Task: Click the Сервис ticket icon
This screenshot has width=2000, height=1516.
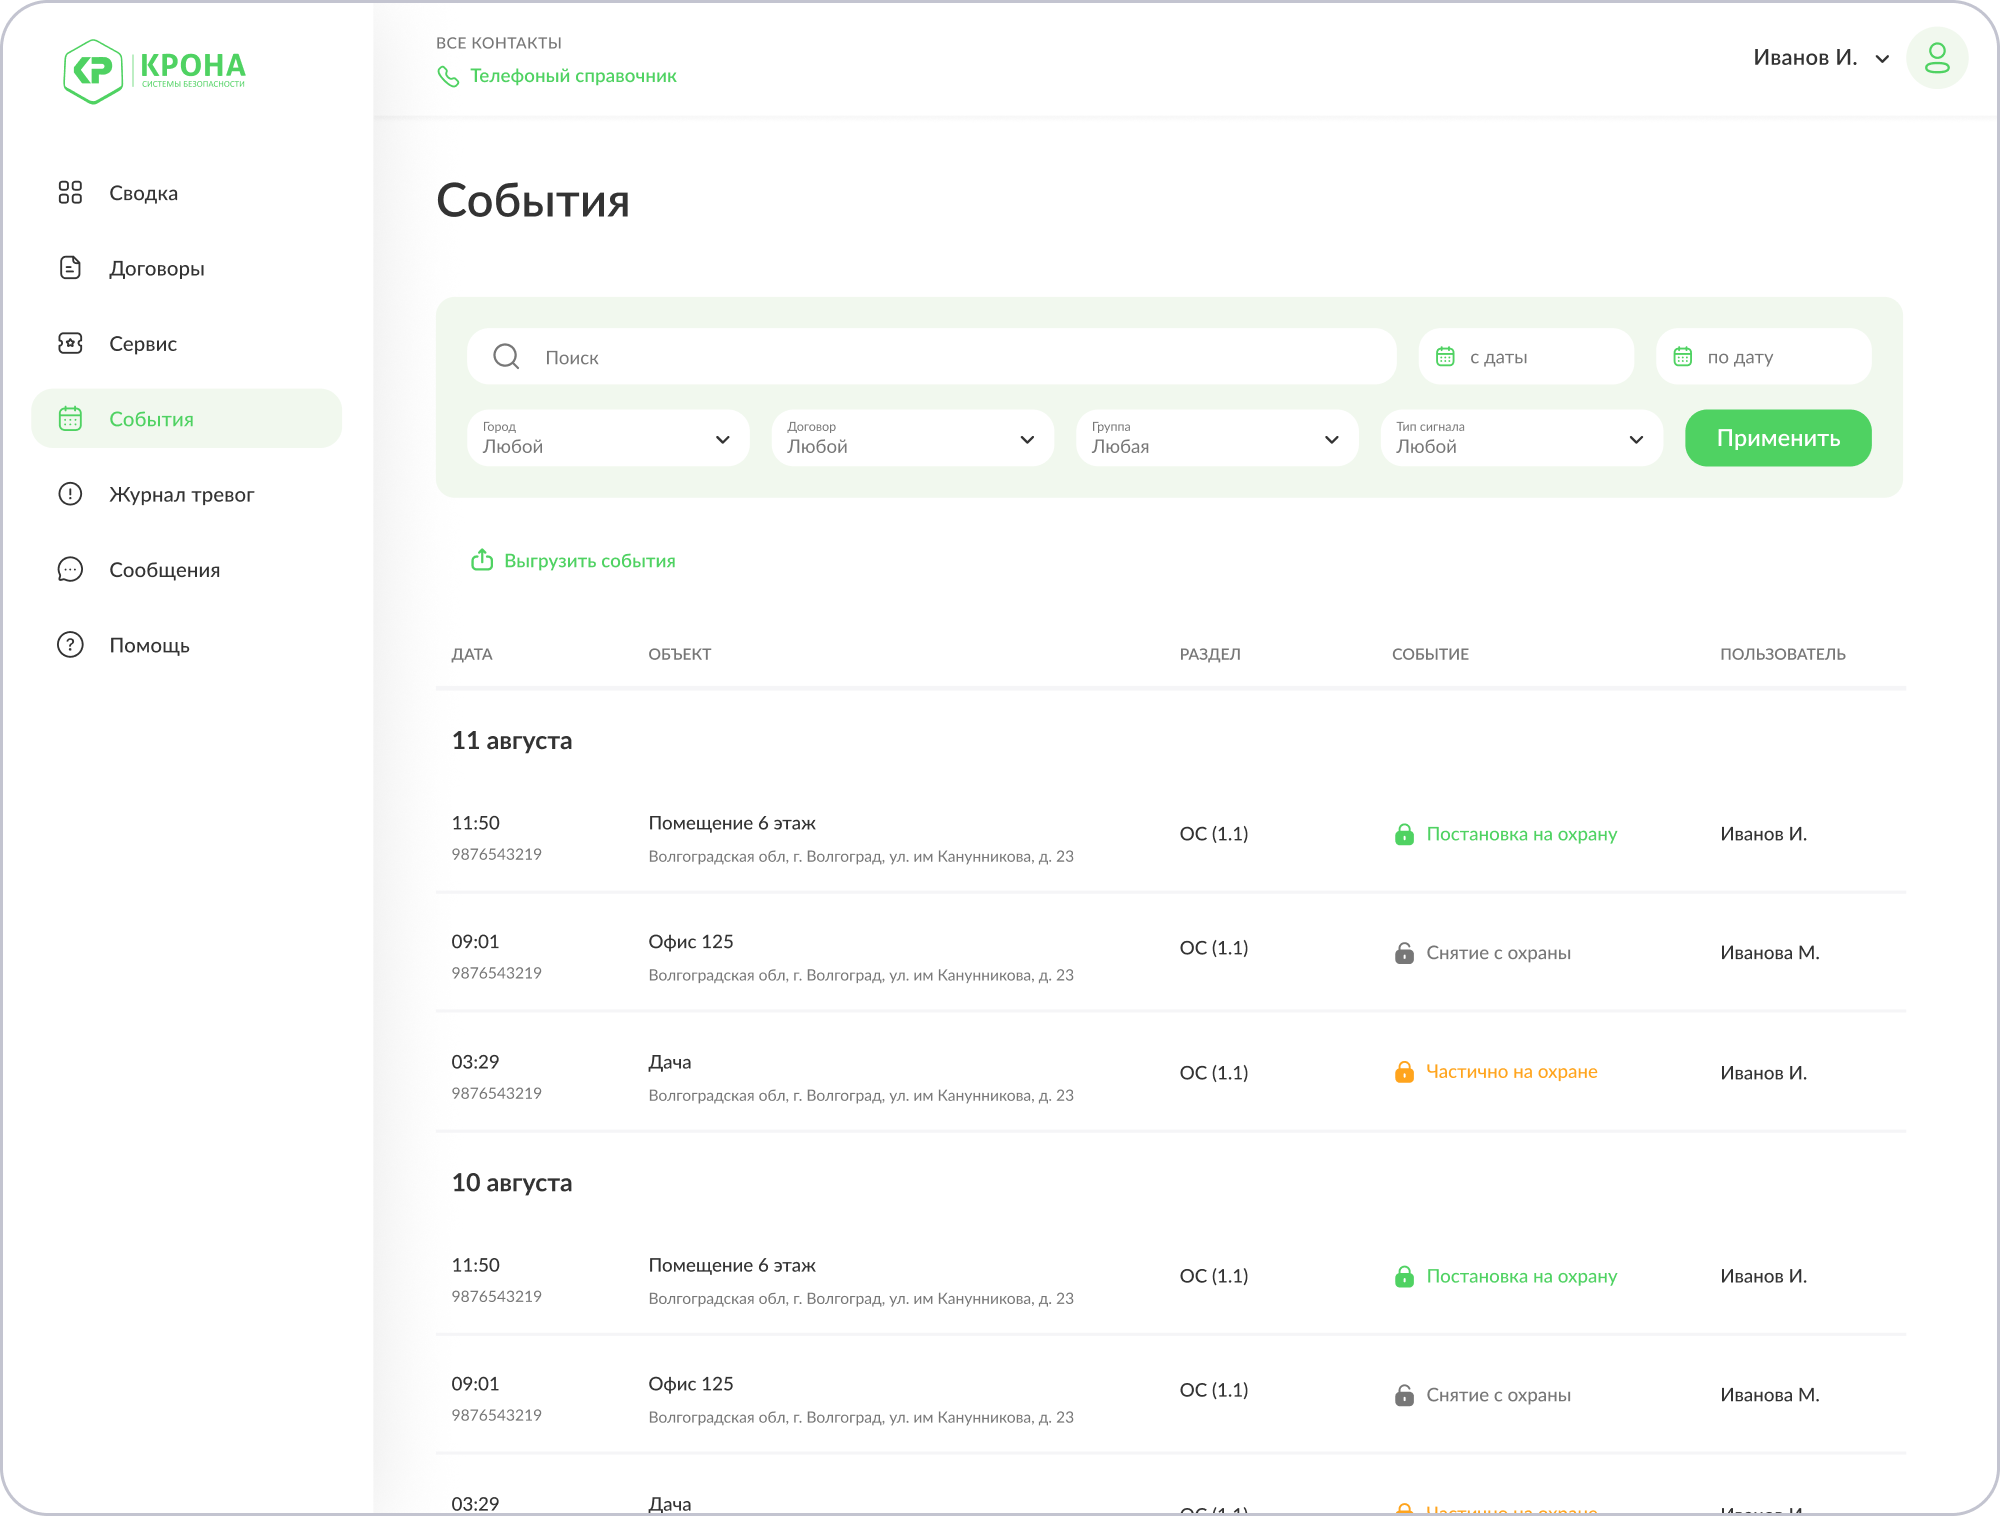Action: [70, 343]
